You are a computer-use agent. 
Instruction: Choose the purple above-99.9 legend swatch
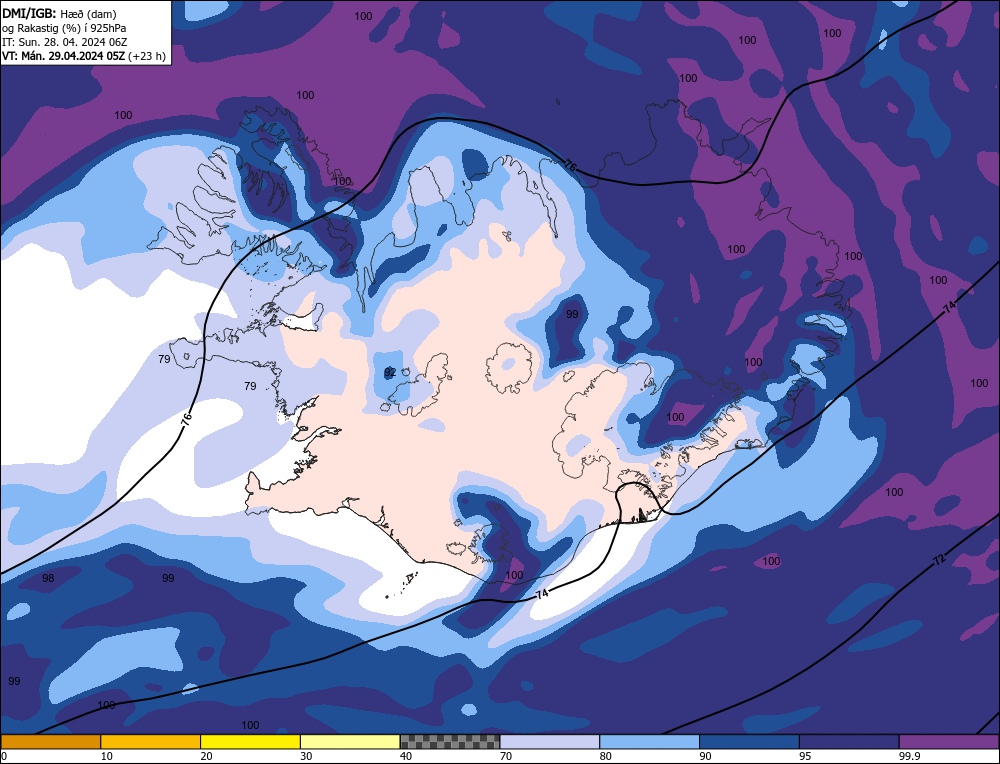click(949, 741)
